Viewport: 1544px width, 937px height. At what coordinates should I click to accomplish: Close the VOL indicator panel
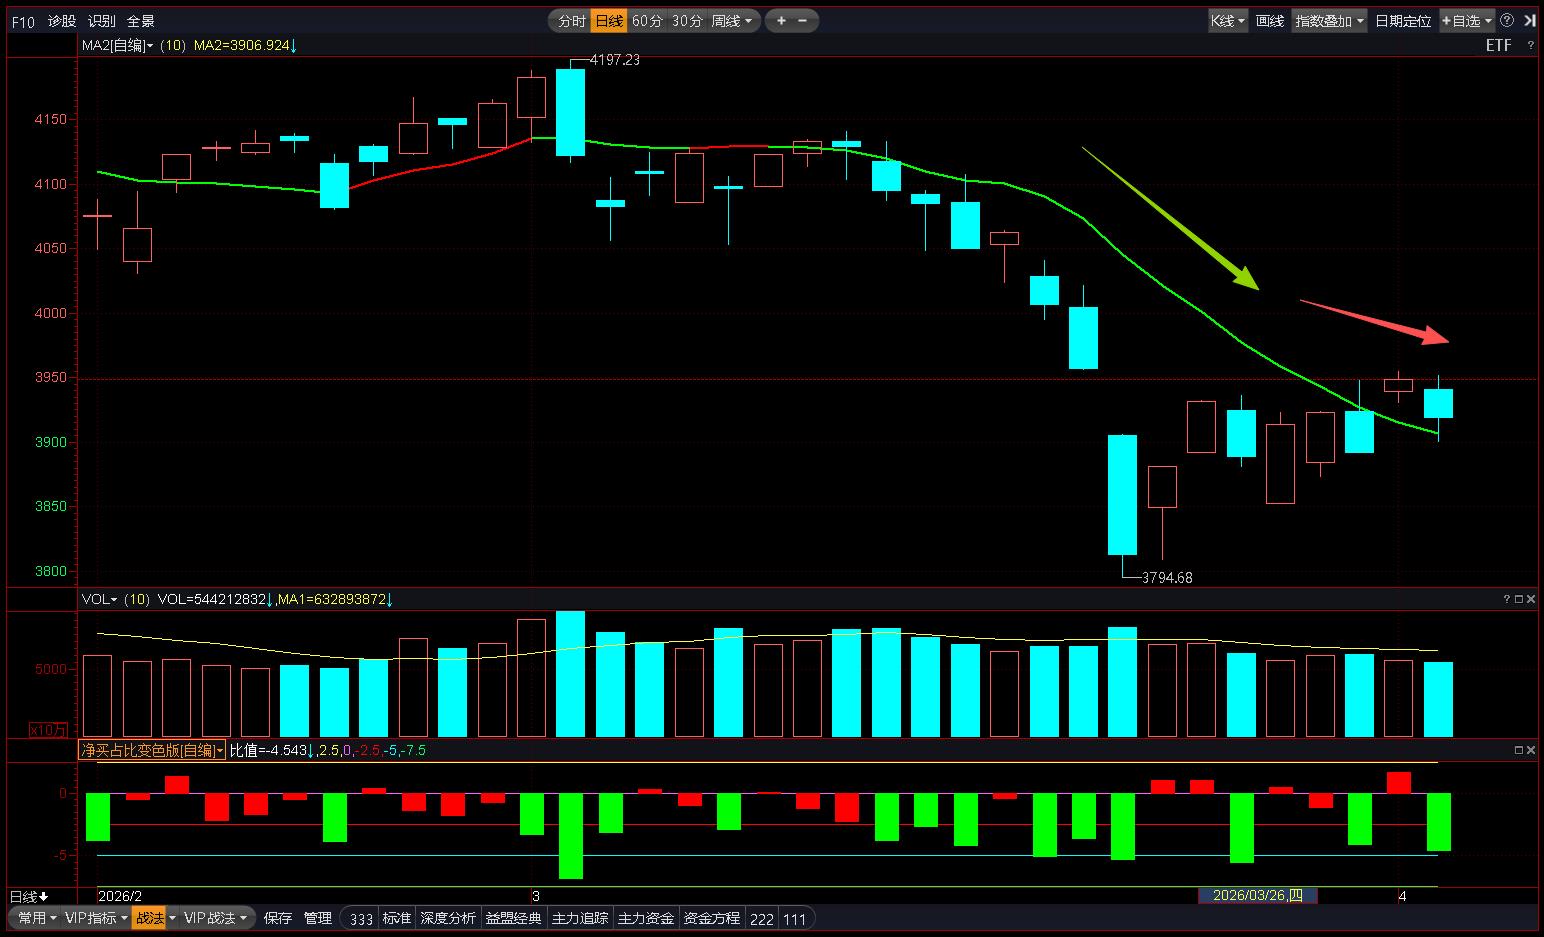(x=1531, y=599)
